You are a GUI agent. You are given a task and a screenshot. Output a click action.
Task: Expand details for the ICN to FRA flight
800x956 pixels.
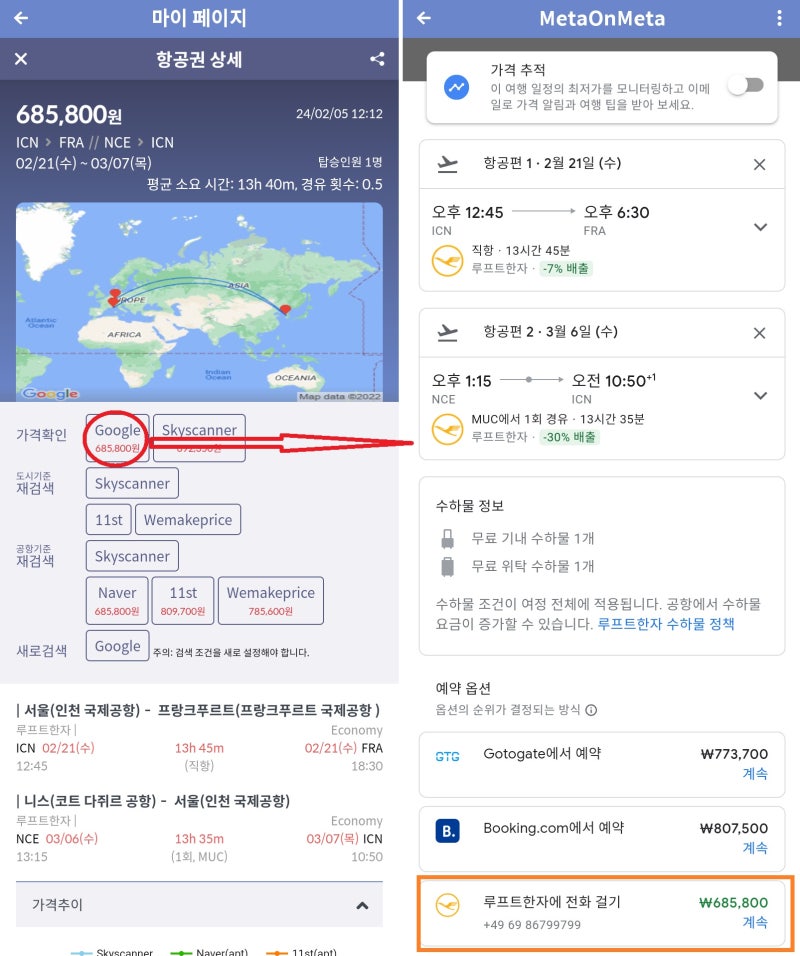click(760, 227)
